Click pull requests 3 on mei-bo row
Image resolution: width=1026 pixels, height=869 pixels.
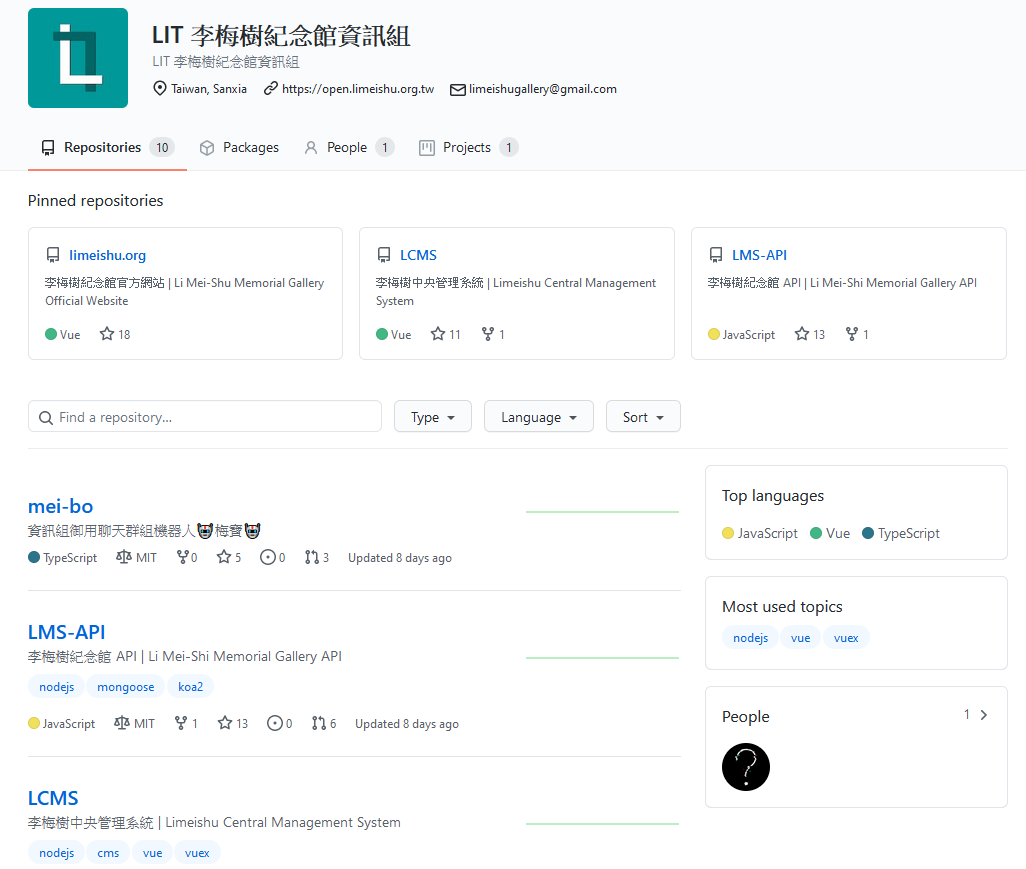point(317,558)
